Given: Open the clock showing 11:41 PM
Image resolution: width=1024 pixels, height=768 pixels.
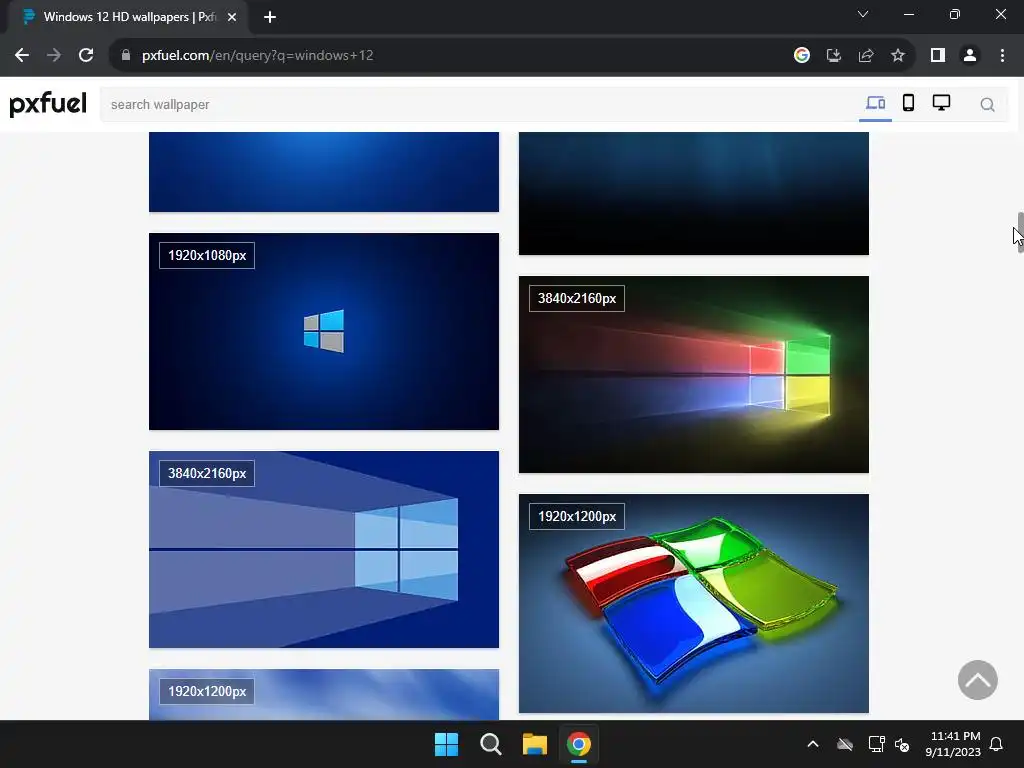Looking at the screenshot, I should coord(953,744).
